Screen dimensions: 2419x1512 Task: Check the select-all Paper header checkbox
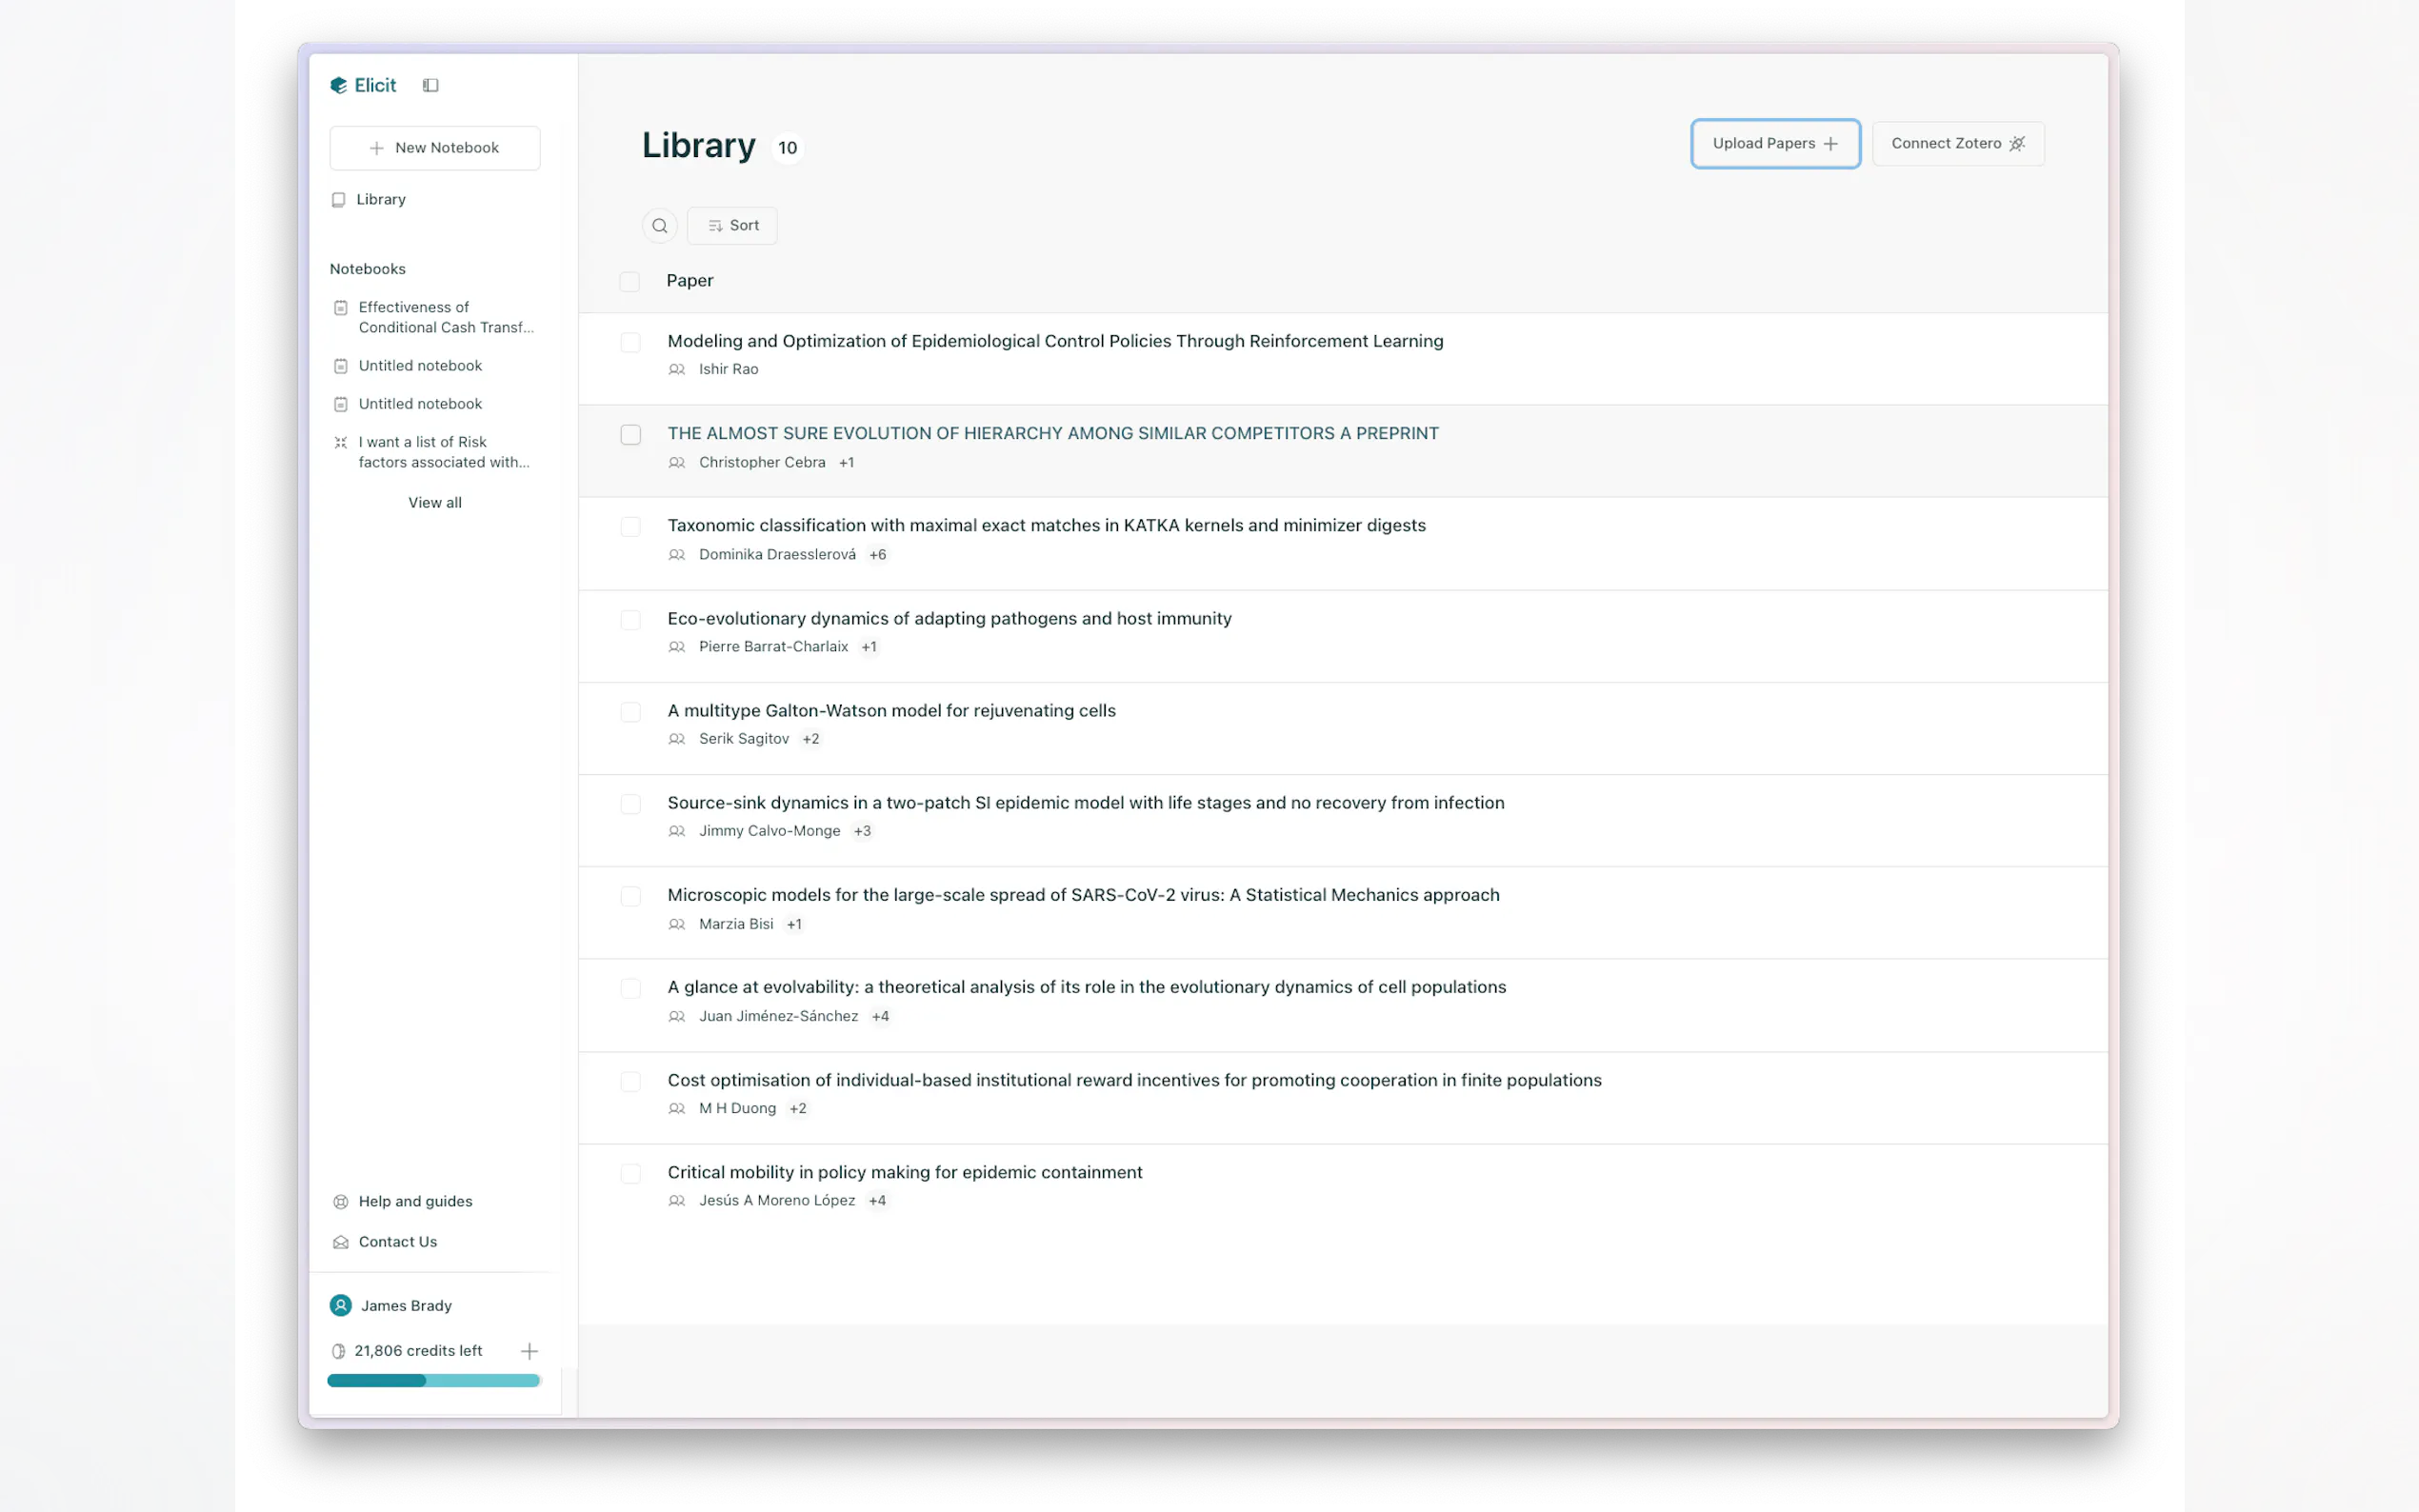(x=629, y=281)
